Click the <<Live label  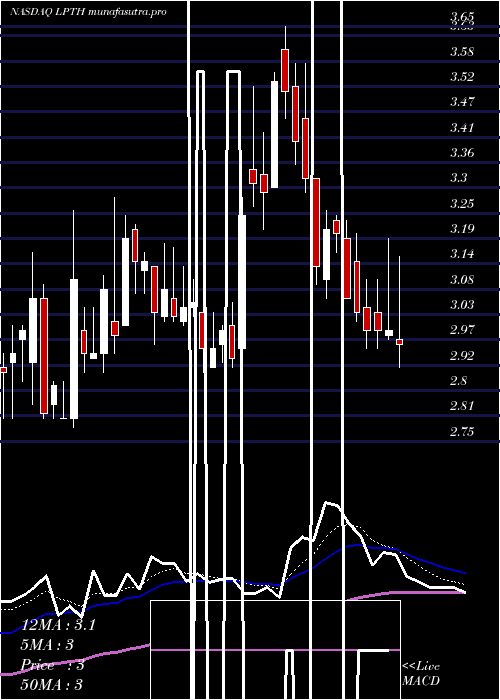click(x=421, y=667)
